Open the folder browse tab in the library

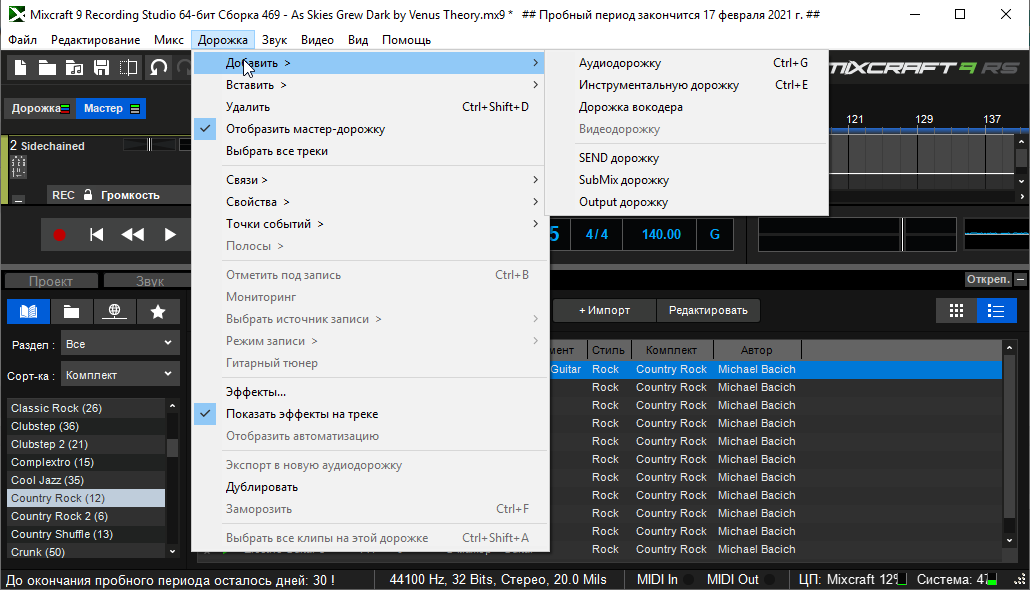pyautogui.click(x=71, y=311)
